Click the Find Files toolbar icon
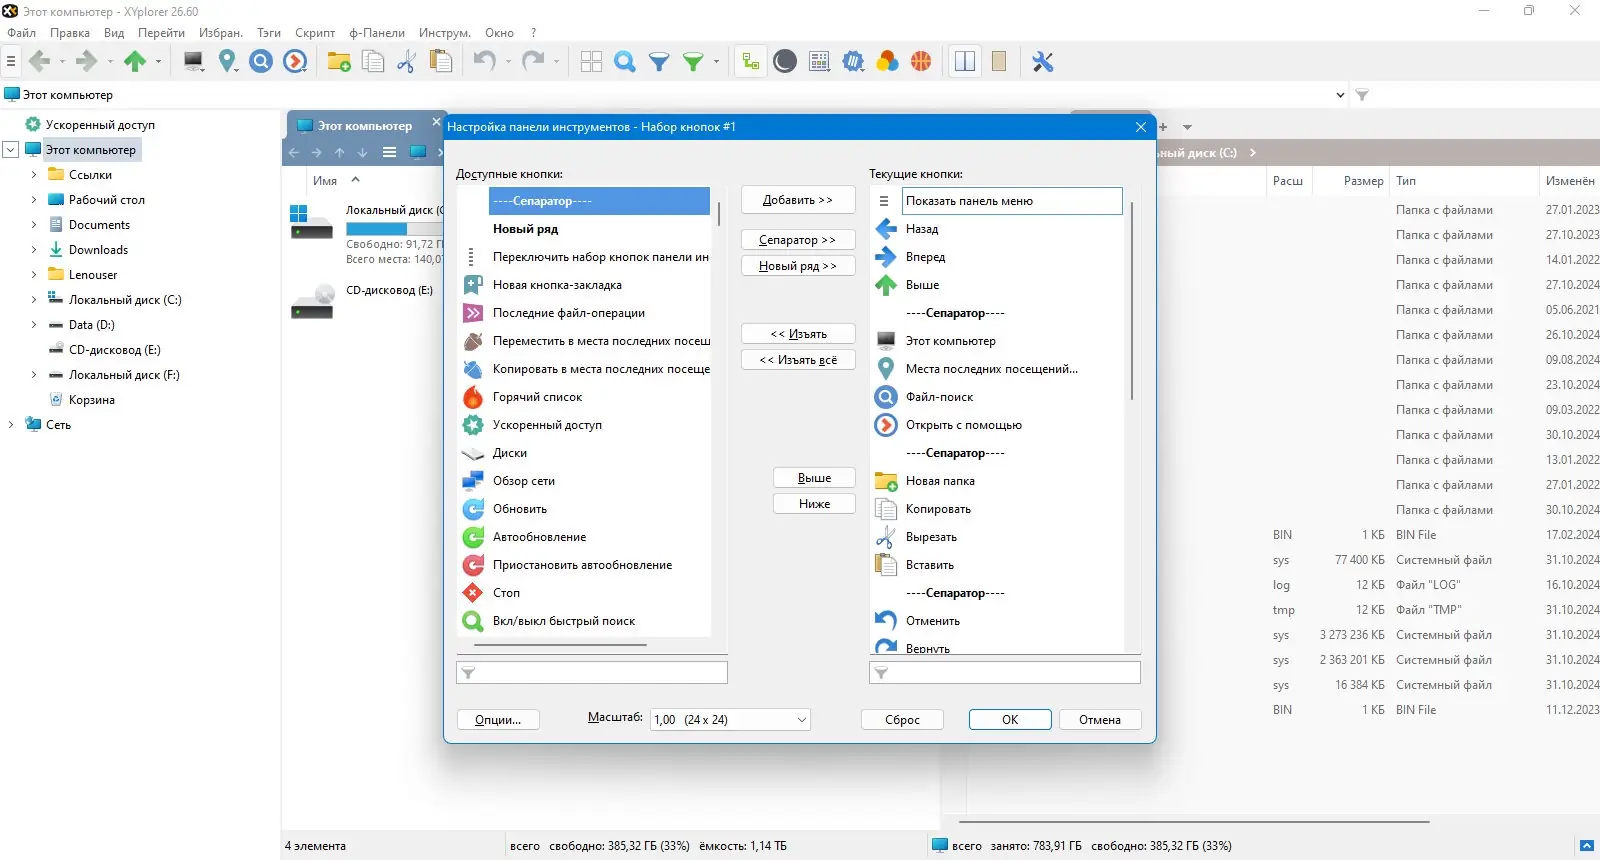1600x860 pixels. click(x=261, y=62)
